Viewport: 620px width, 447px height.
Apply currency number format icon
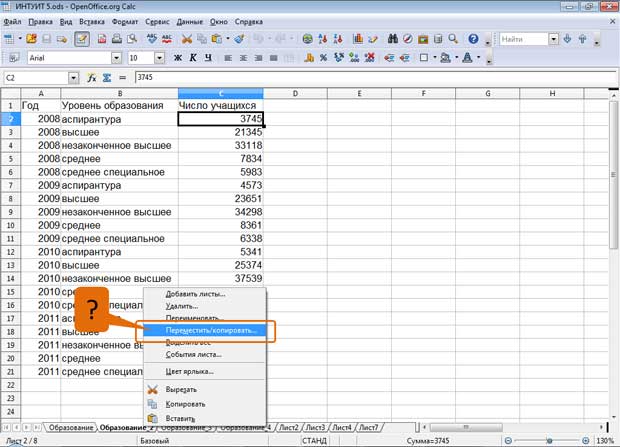point(309,58)
